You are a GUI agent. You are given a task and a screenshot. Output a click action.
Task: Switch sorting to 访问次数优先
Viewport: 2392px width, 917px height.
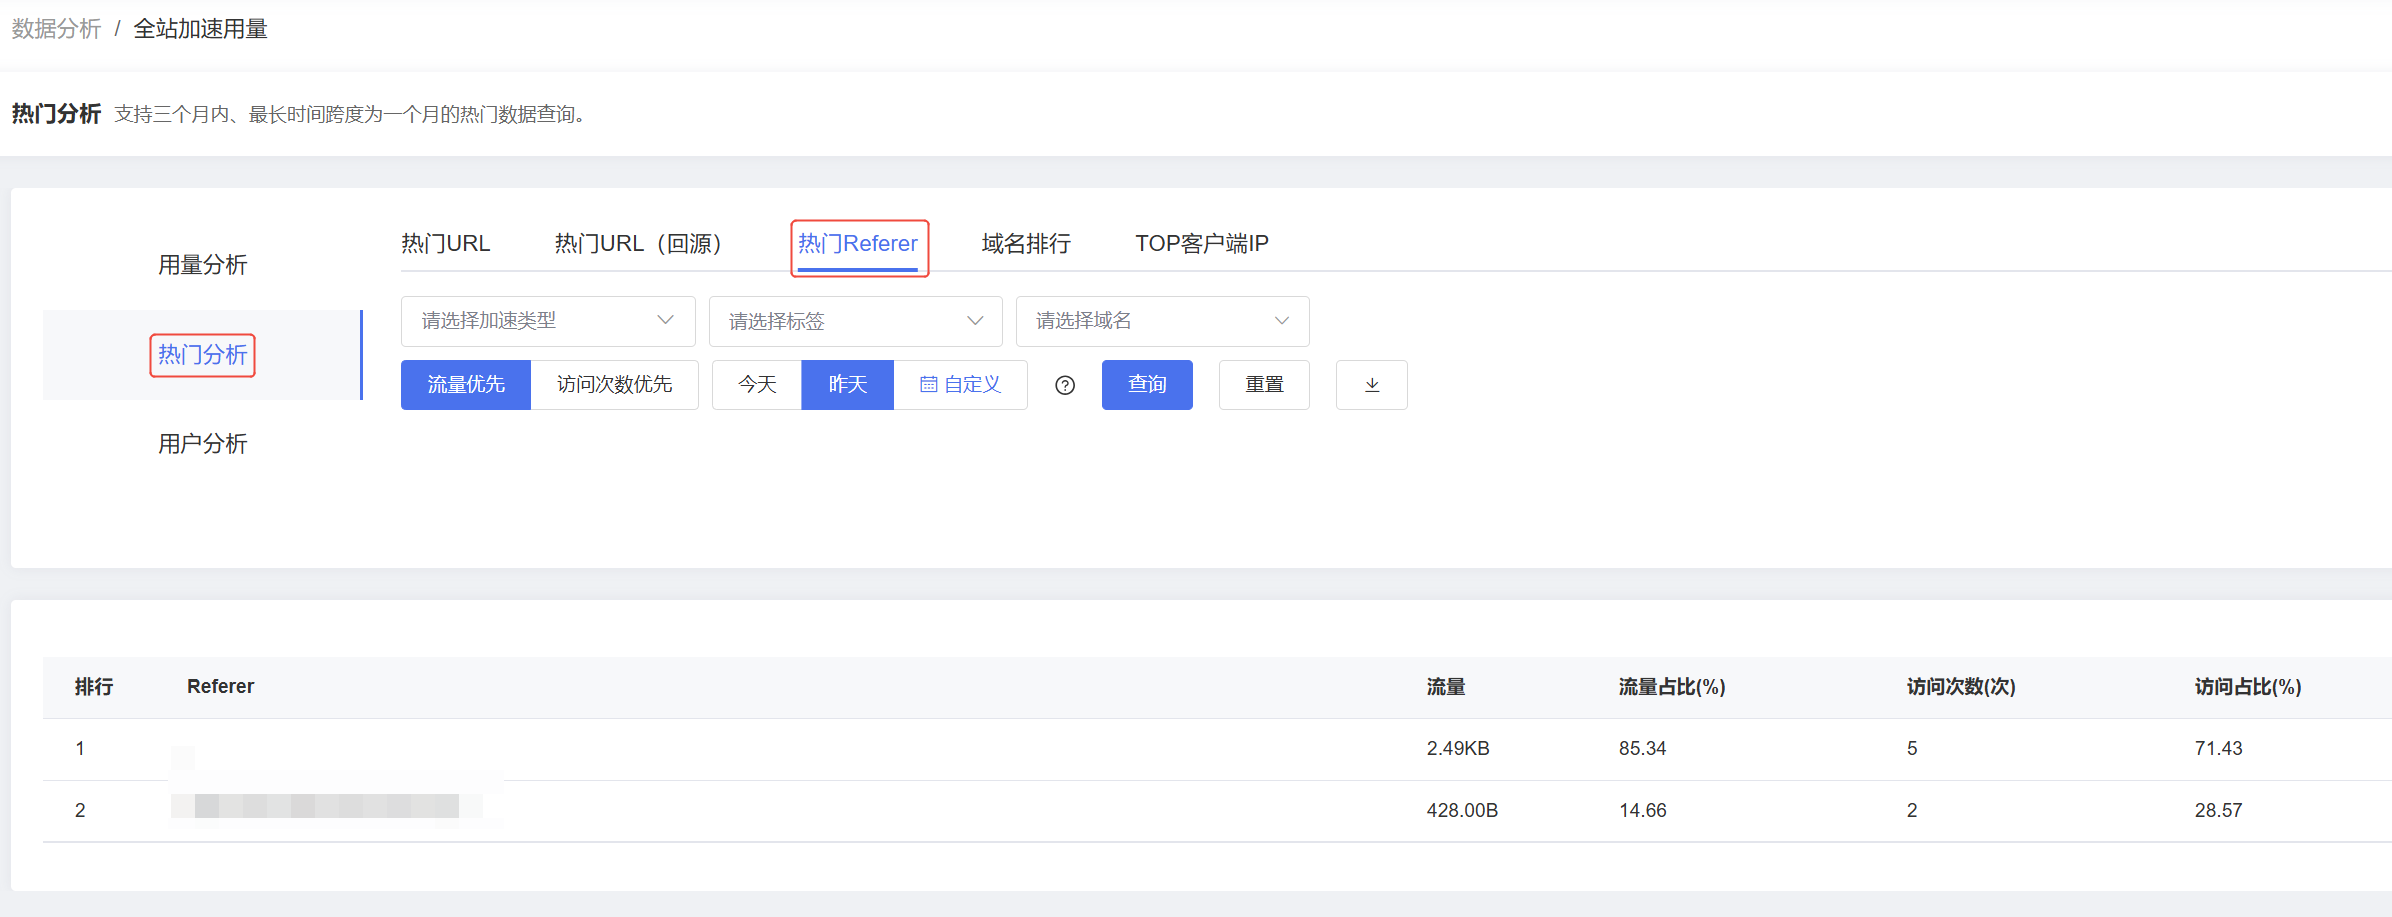pos(614,385)
